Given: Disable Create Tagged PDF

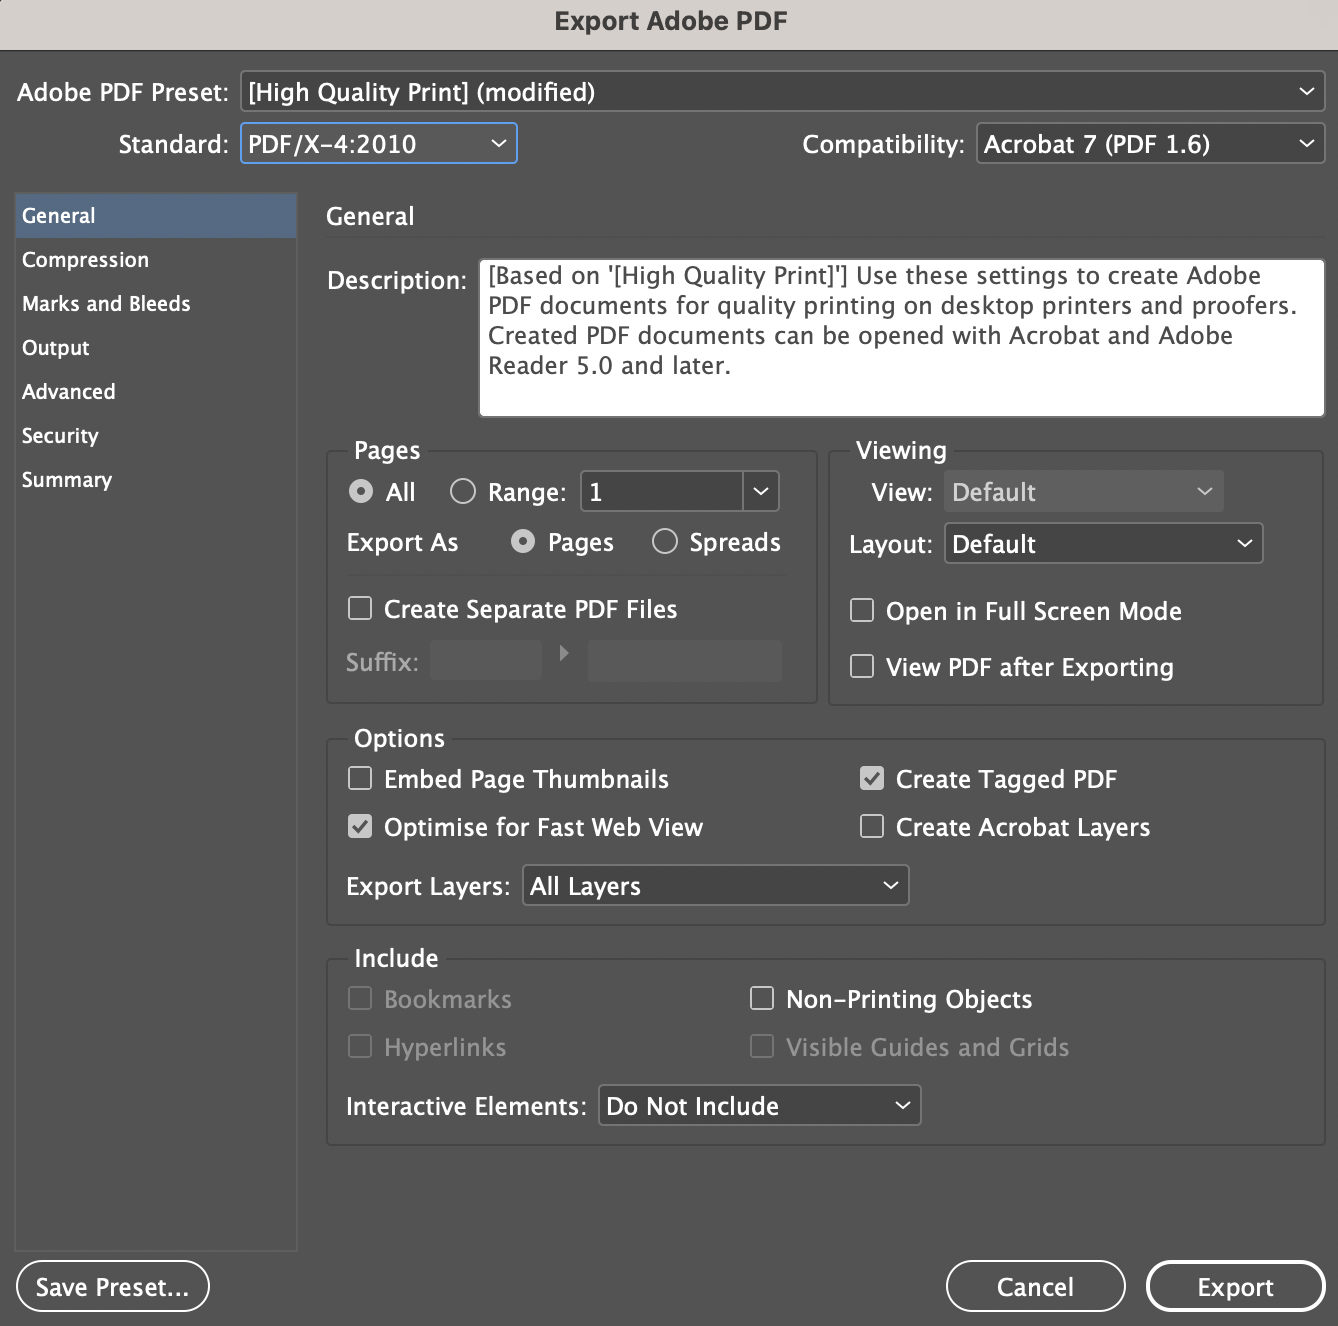Looking at the screenshot, I should coord(871,778).
